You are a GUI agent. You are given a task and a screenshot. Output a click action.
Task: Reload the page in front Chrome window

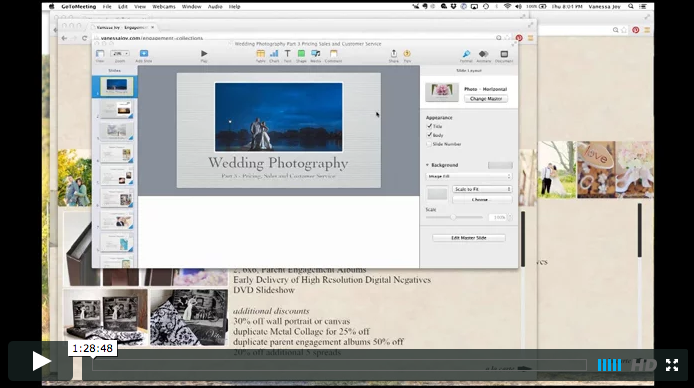[85, 38]
